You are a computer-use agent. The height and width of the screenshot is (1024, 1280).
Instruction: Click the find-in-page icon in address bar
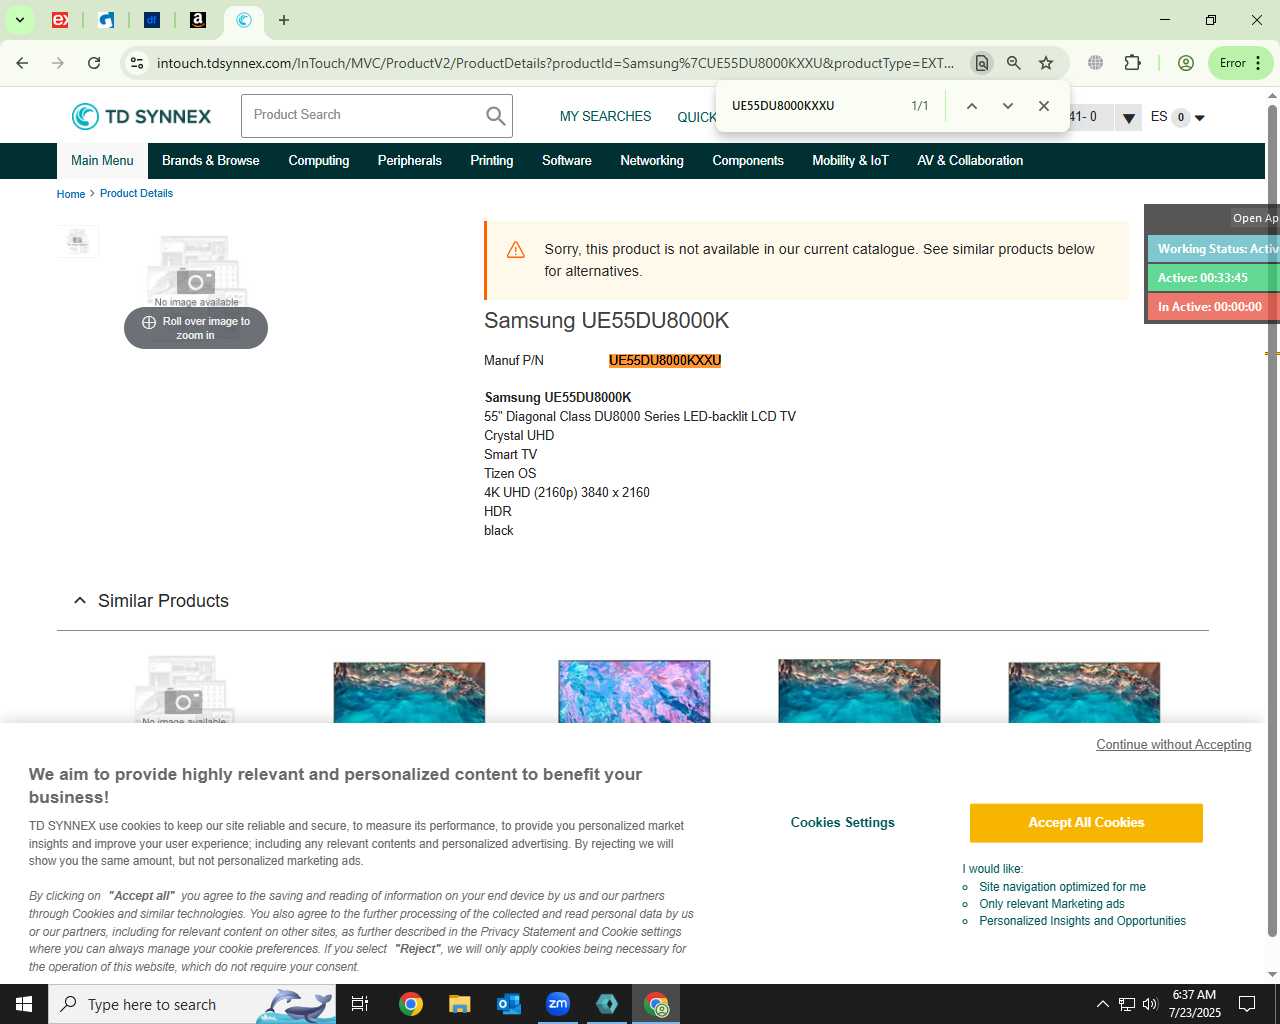(982, 63)
